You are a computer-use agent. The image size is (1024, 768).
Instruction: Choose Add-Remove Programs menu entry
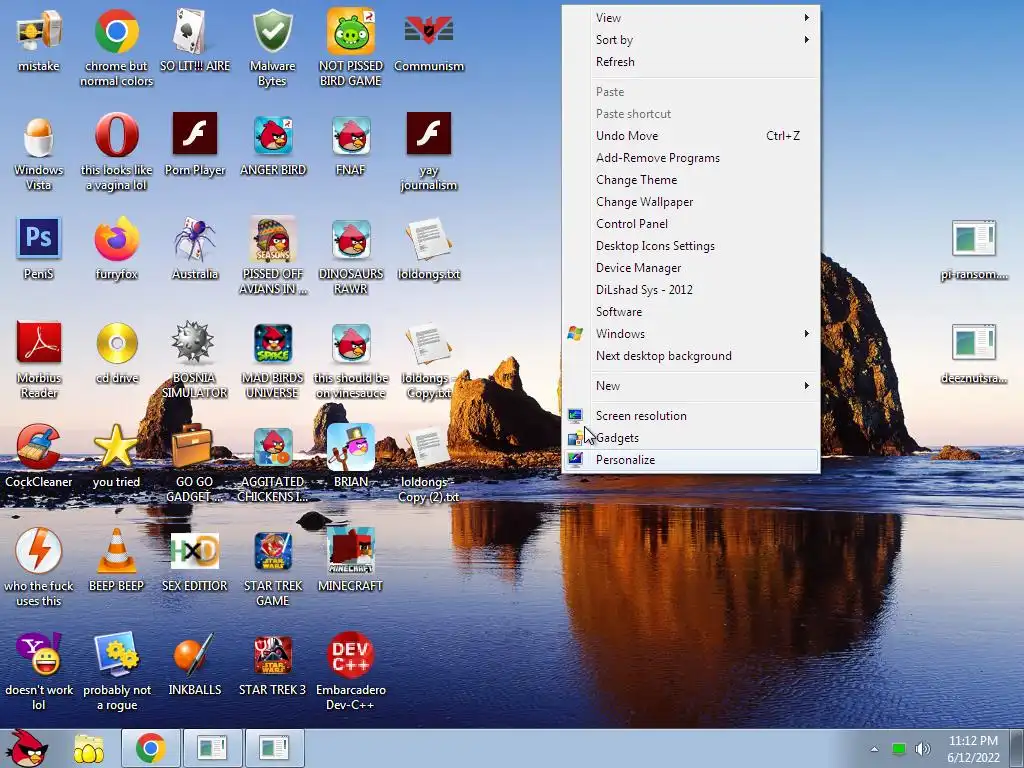coord(691,158)
